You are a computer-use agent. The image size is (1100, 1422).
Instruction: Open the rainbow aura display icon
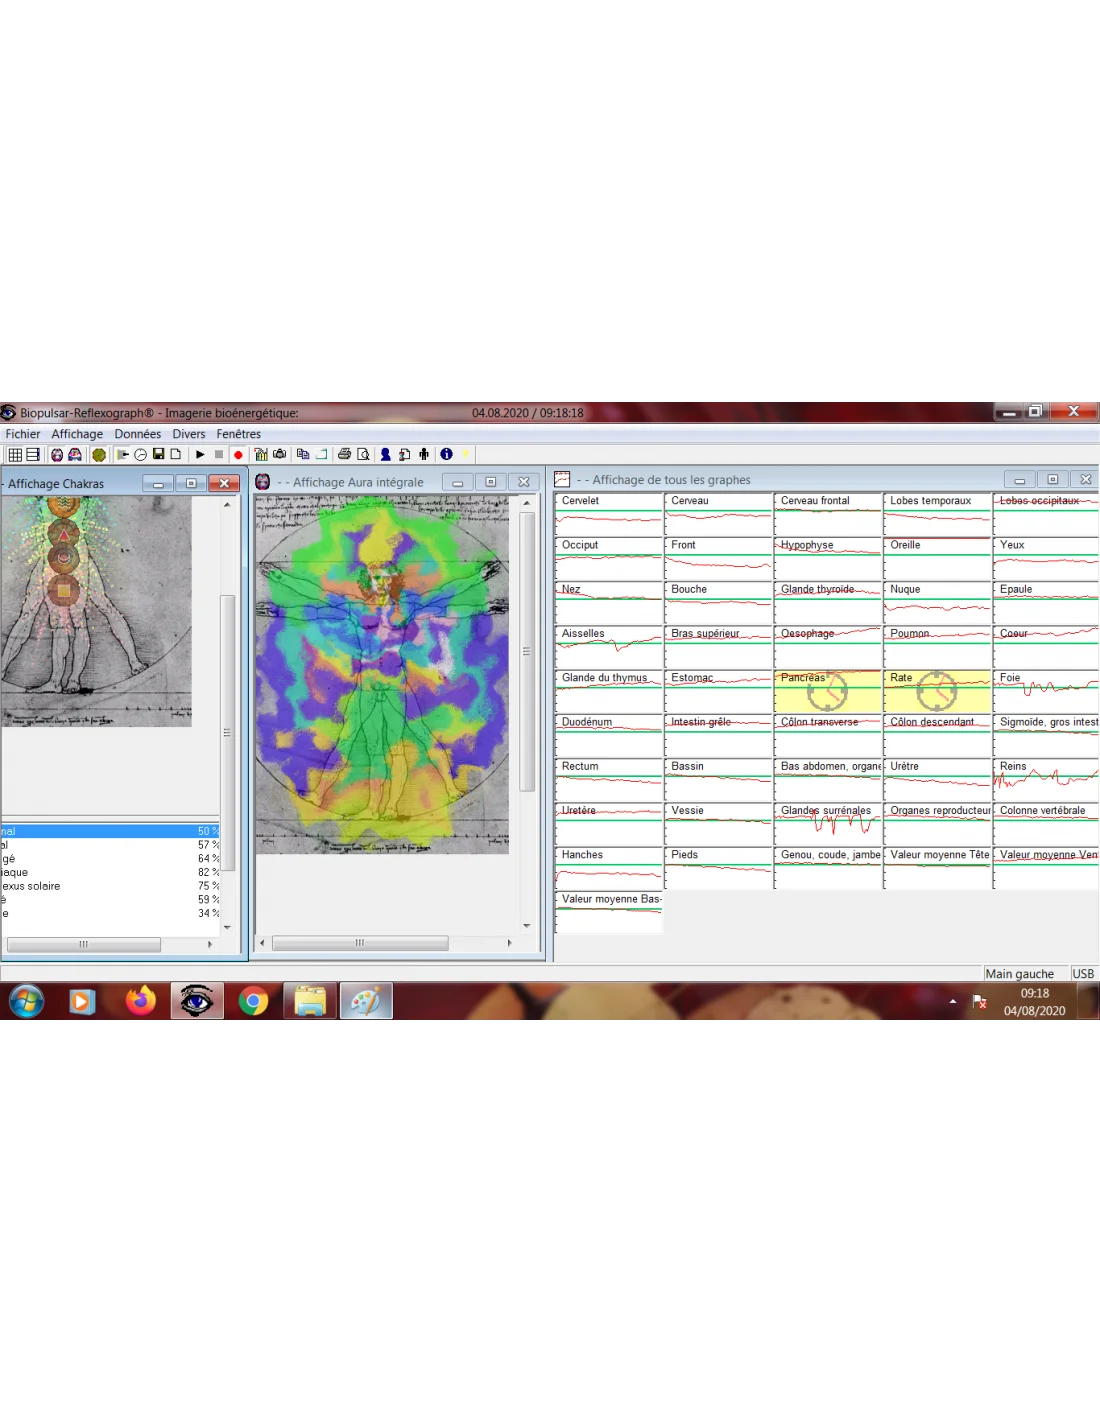tap(75, 455)
